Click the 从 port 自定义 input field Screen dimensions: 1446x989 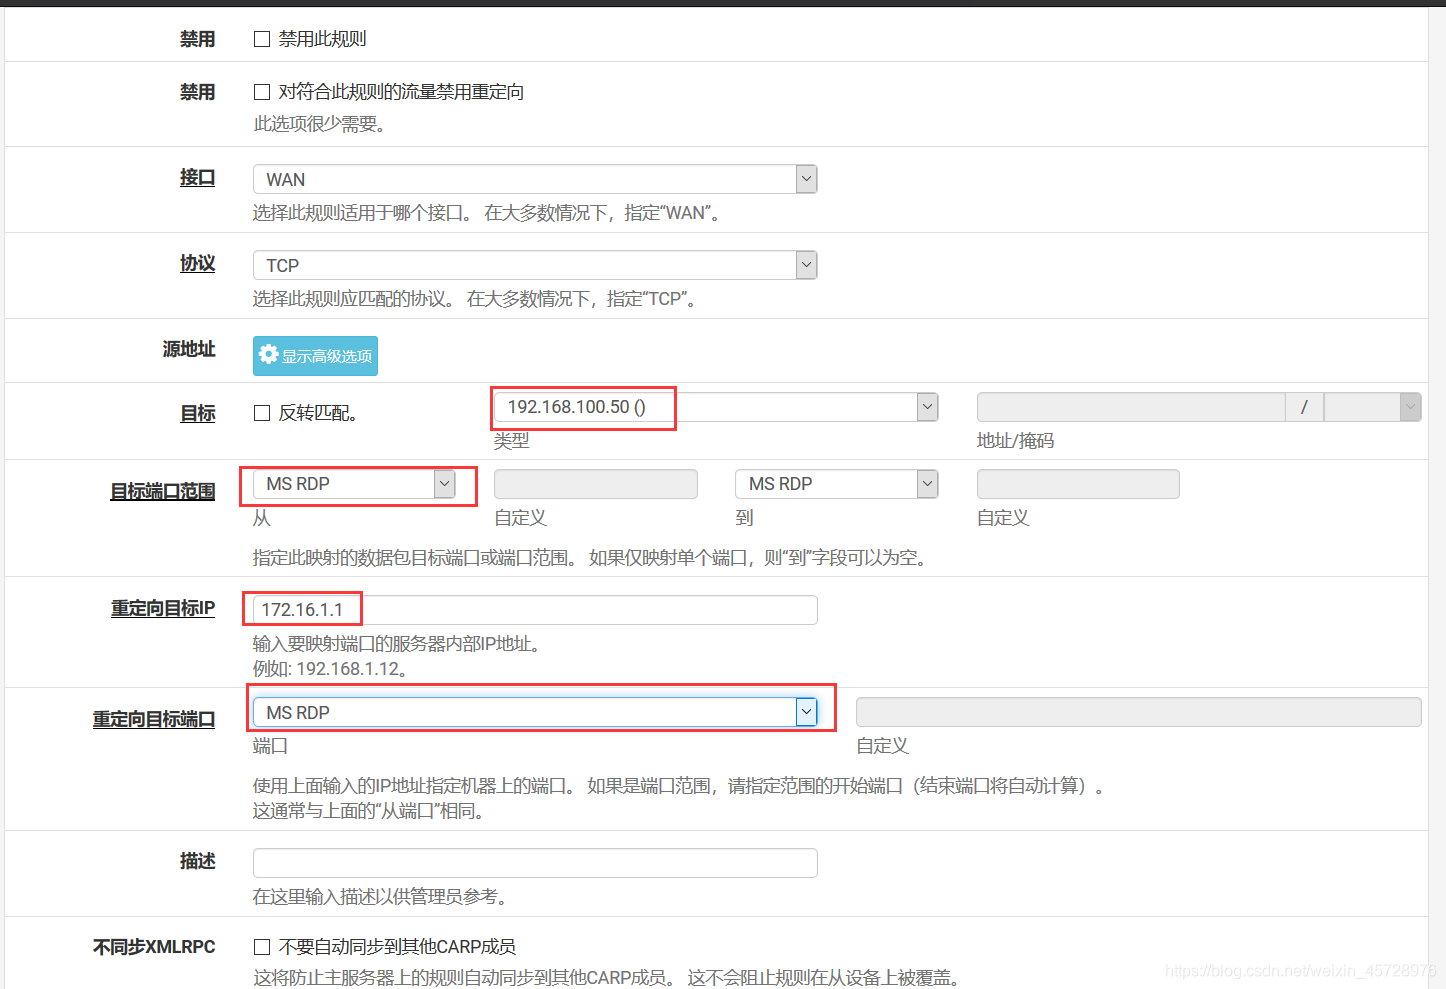pyautogui.click(x=596, y=484)
